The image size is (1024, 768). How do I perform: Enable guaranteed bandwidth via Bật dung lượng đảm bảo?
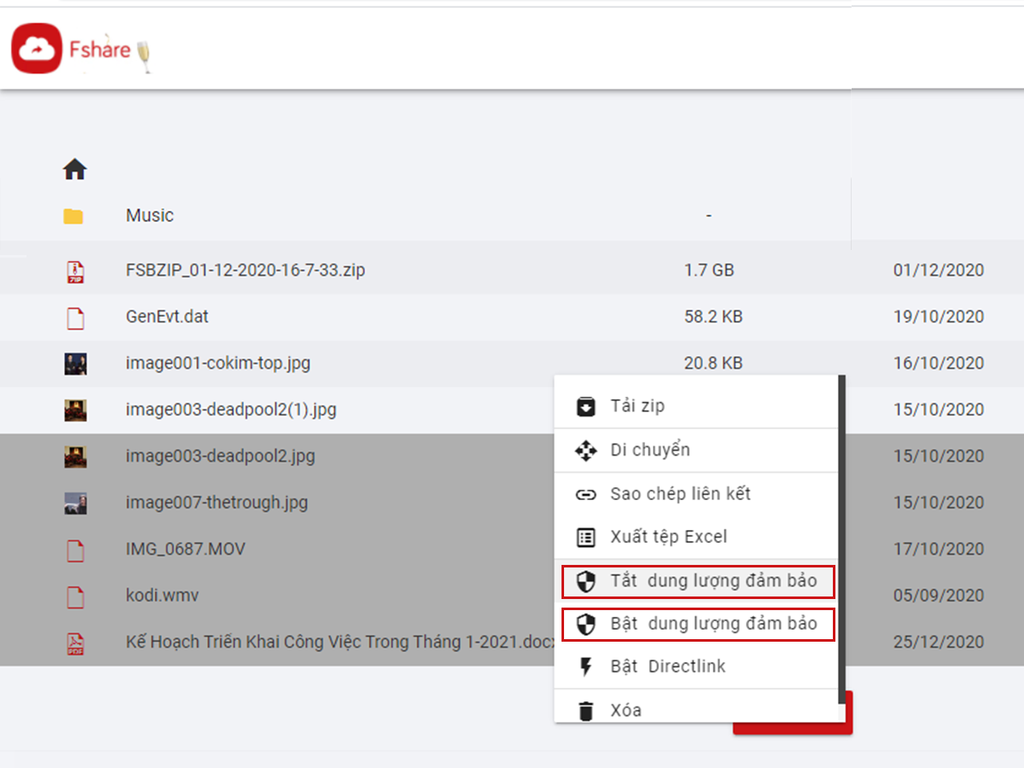pos(712,624)
